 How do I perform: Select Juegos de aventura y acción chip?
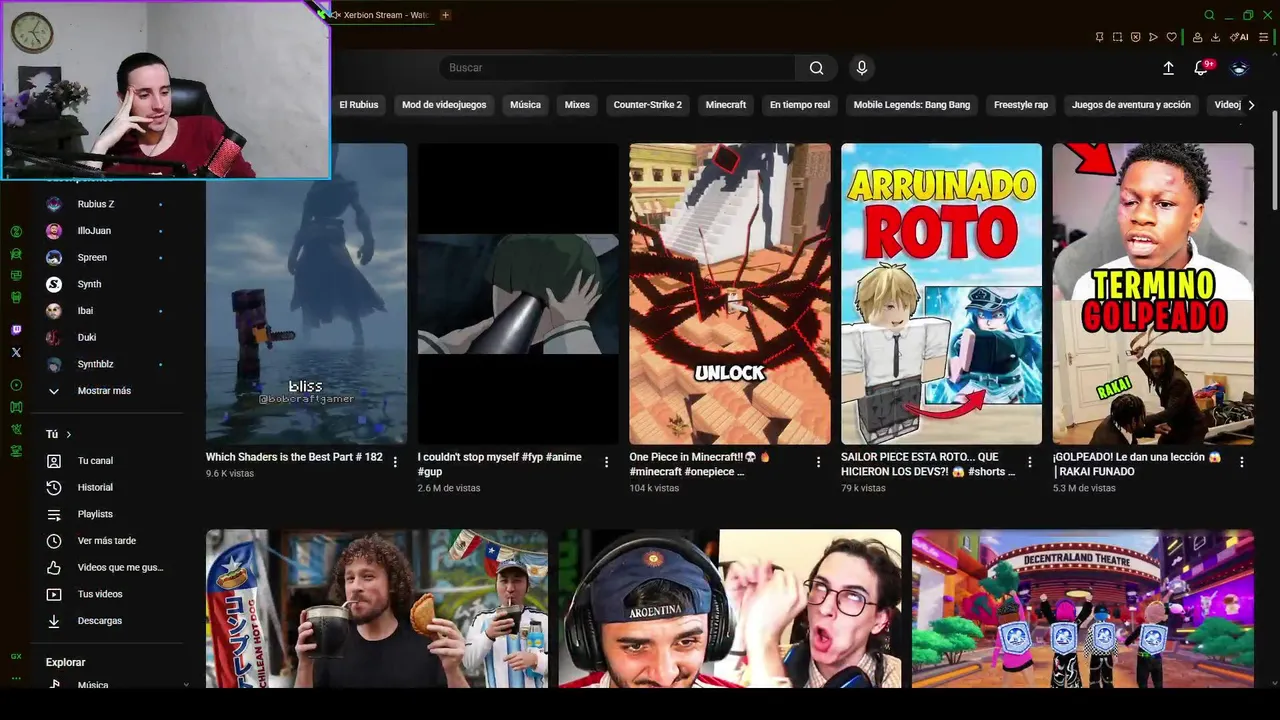click(1131, 105)
